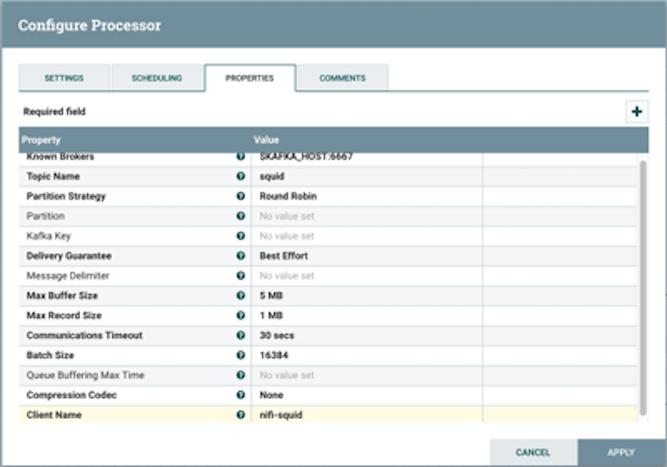This screenshot has width=667, height=467.
Task: Select the Properties tab
Action: point(250,78)
